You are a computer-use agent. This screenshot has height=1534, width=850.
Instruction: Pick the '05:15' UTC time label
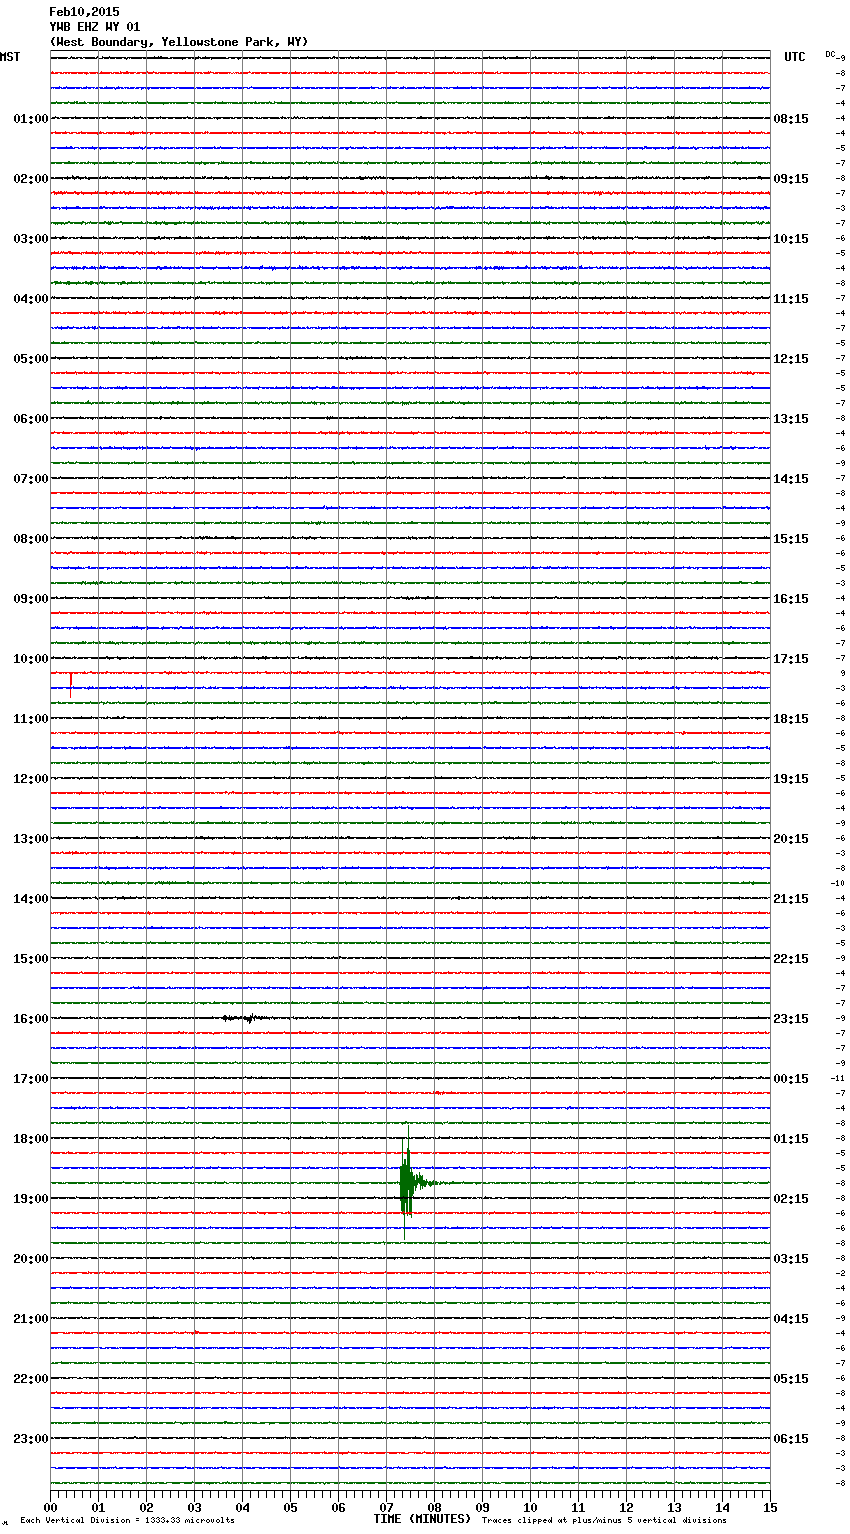791,1379
